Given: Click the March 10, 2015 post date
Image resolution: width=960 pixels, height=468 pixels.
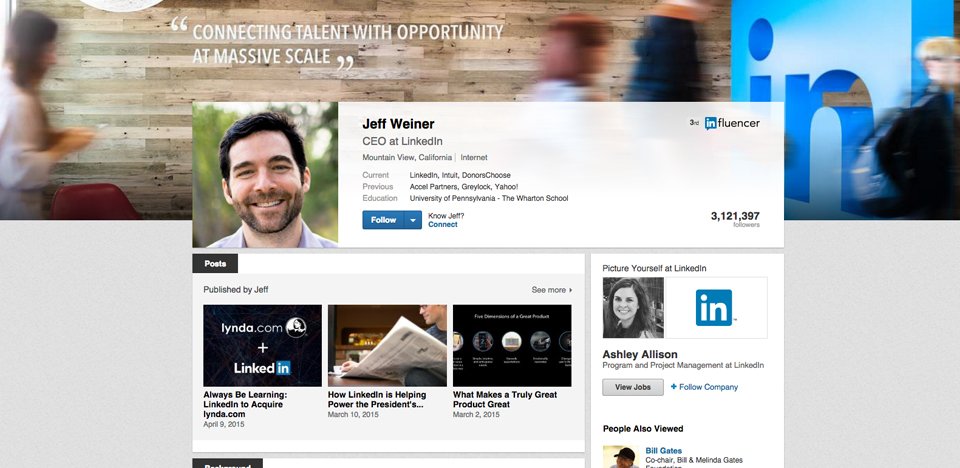Looking at the screenshot, I should [x=353, y=414].
